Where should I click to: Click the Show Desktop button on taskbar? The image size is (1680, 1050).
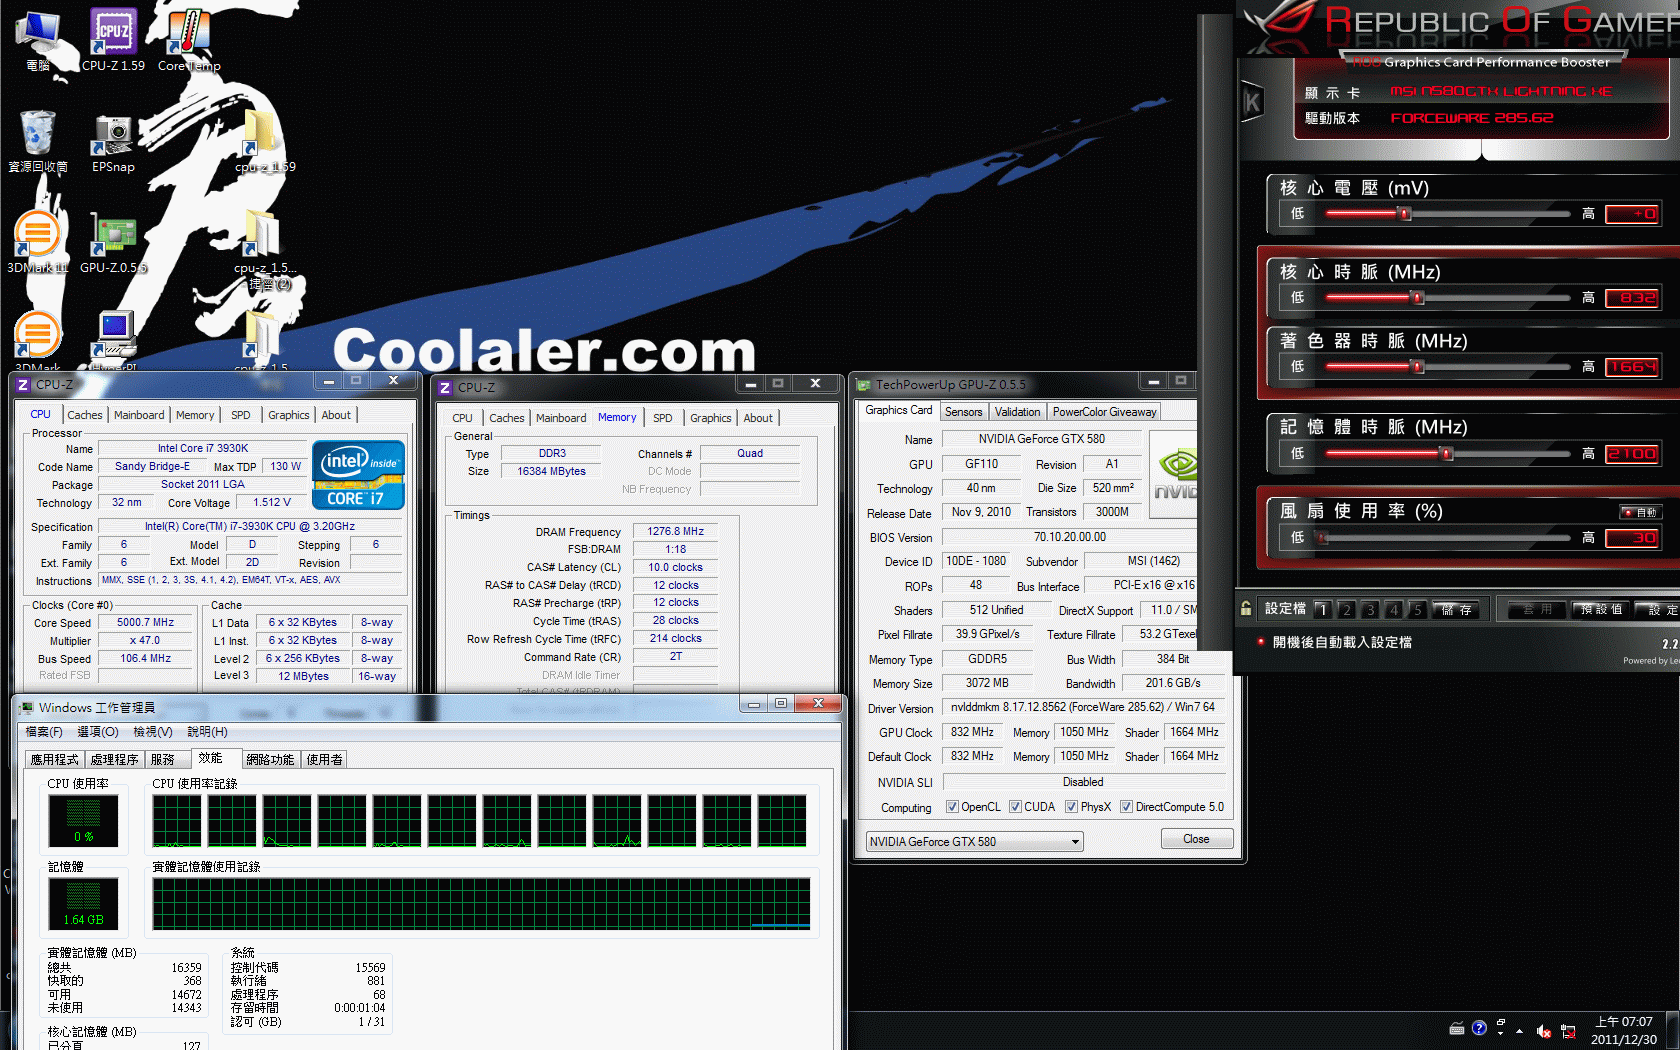coord(1673,1030)
